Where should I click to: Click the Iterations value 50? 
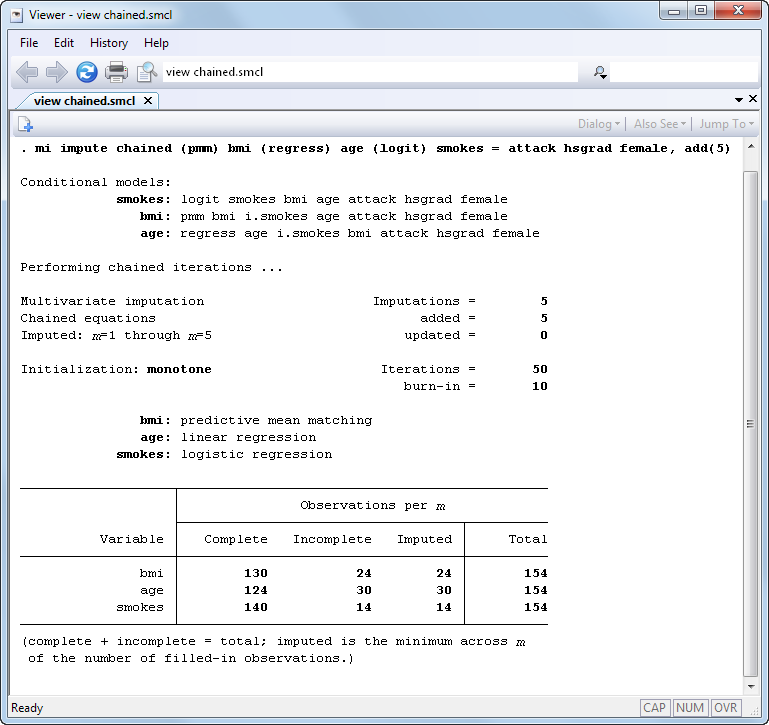click(540, 369)
